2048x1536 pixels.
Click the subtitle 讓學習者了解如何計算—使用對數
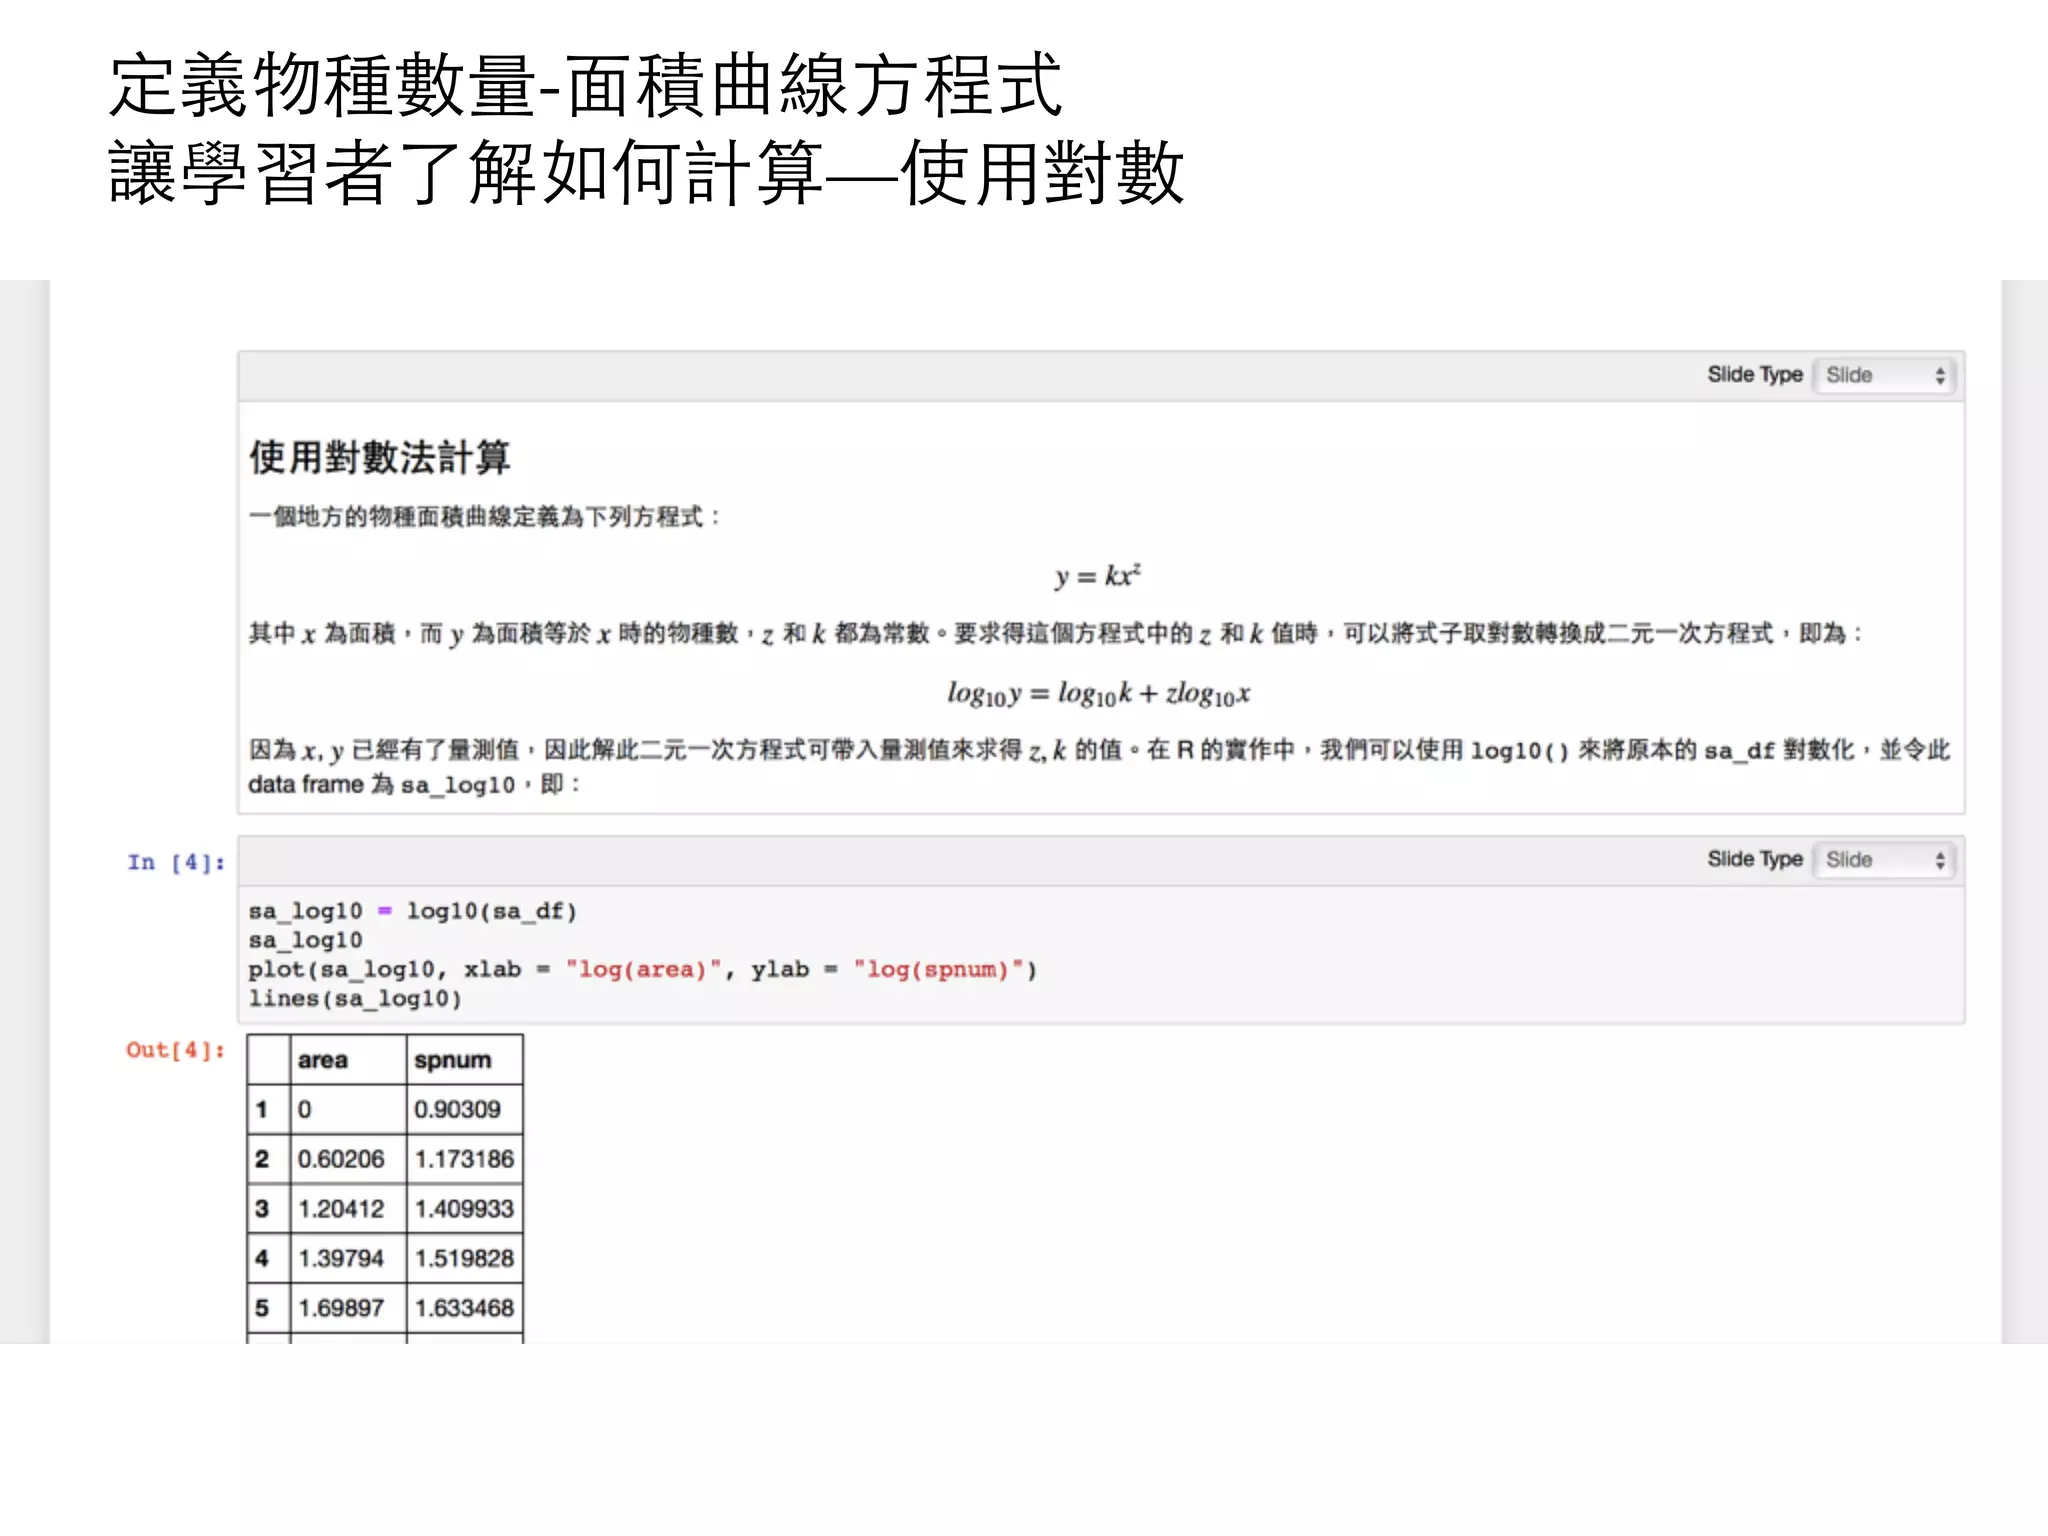coord(647,173)
